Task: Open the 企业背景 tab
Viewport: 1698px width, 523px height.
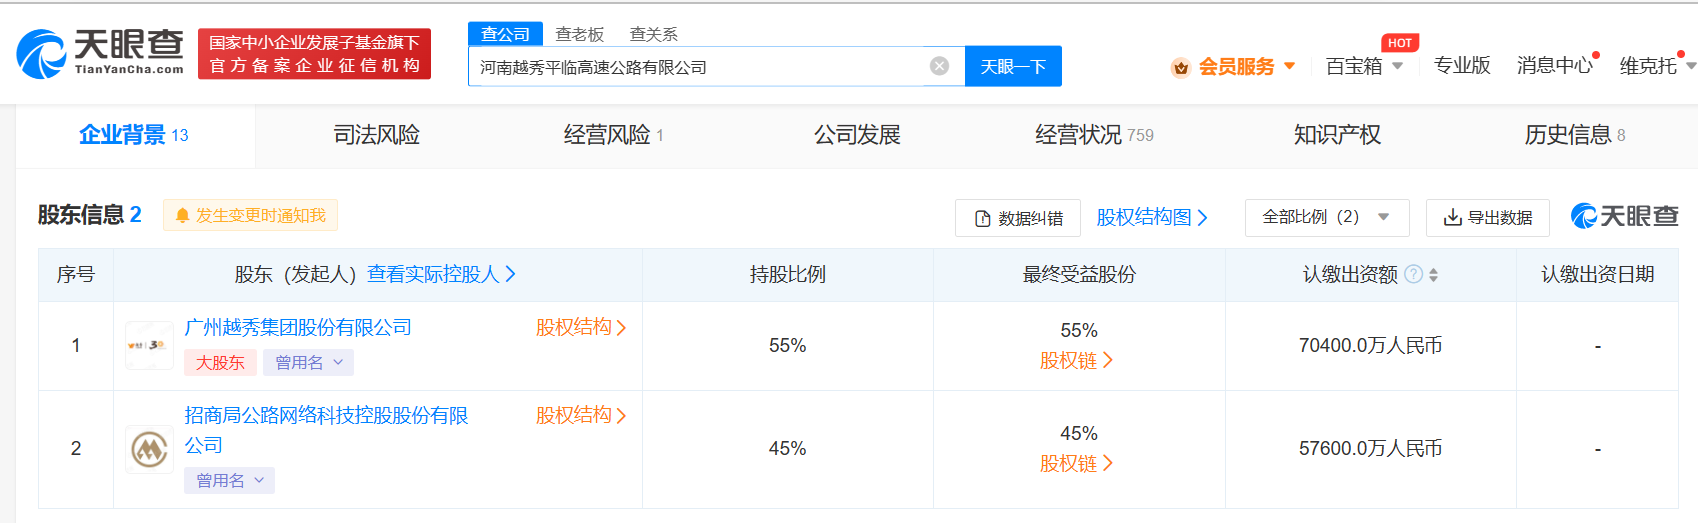Action: tap(135, 135)
